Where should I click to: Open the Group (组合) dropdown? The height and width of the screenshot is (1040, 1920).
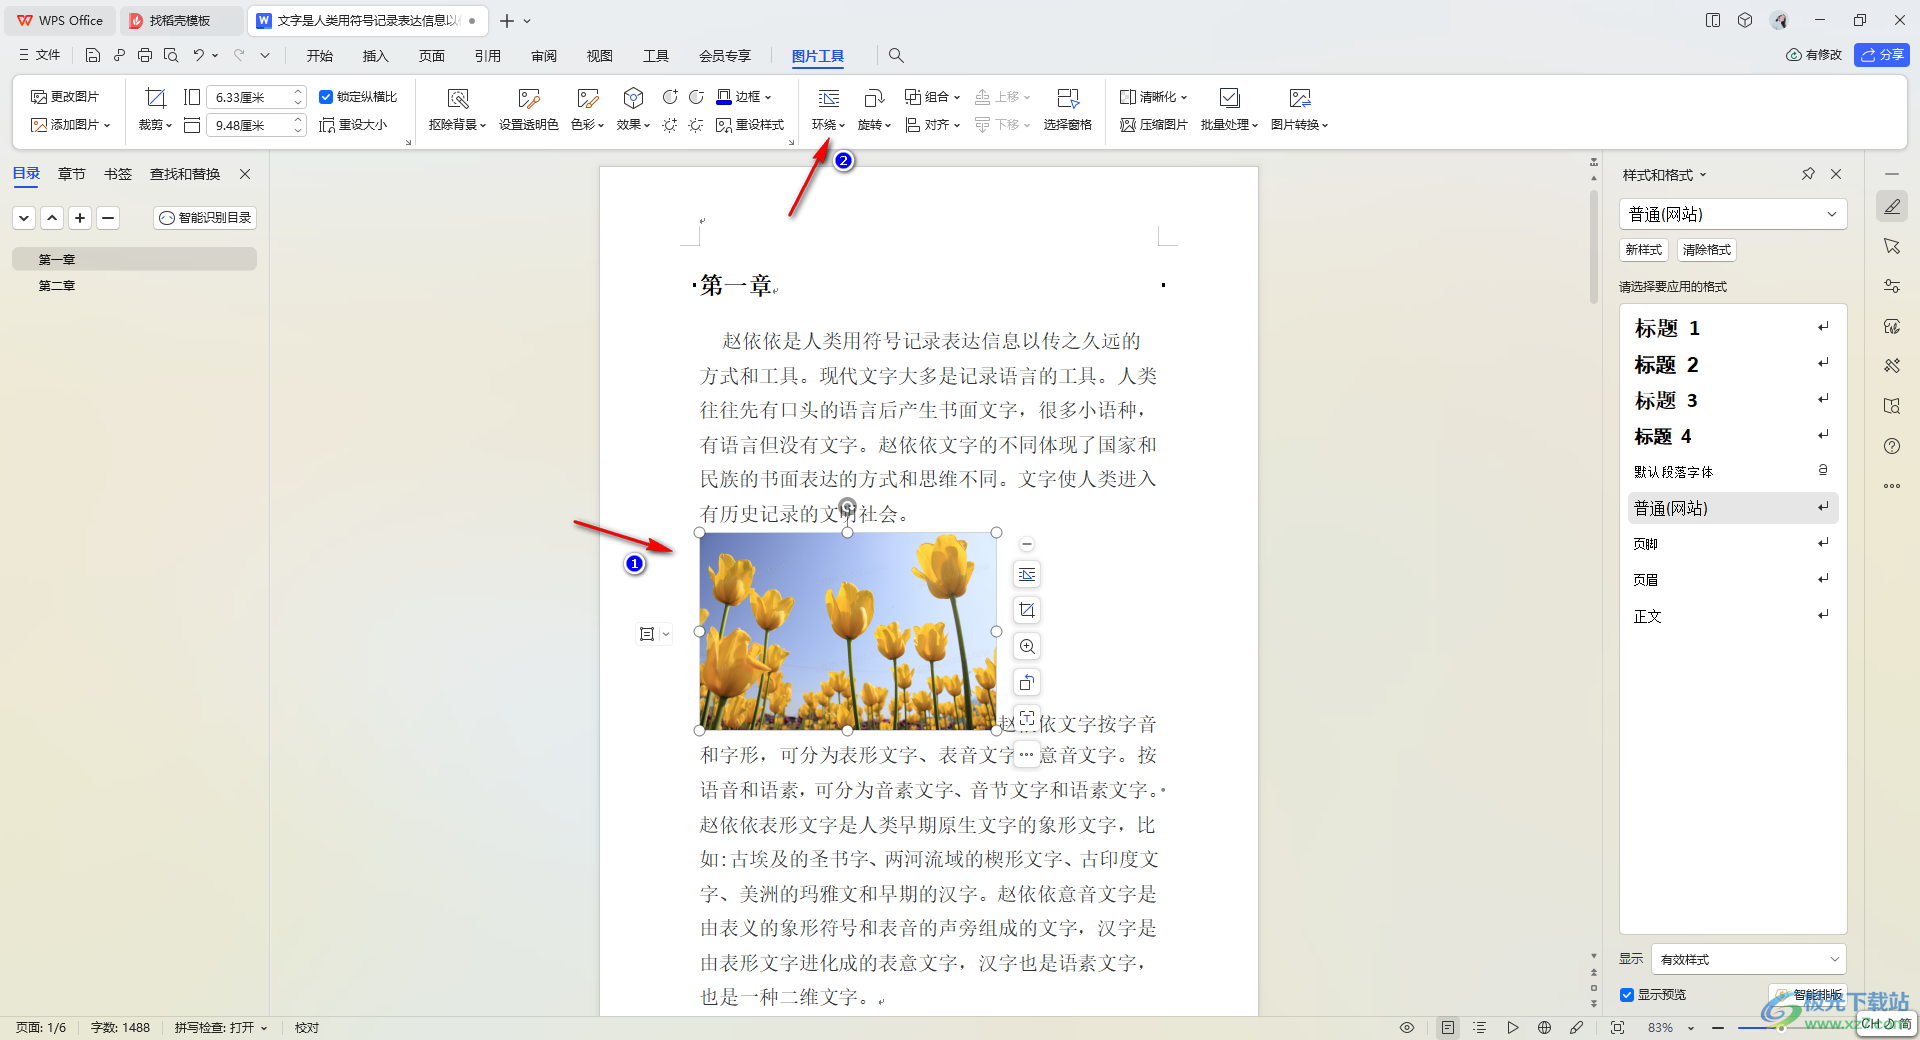click(x=932, y=97)
